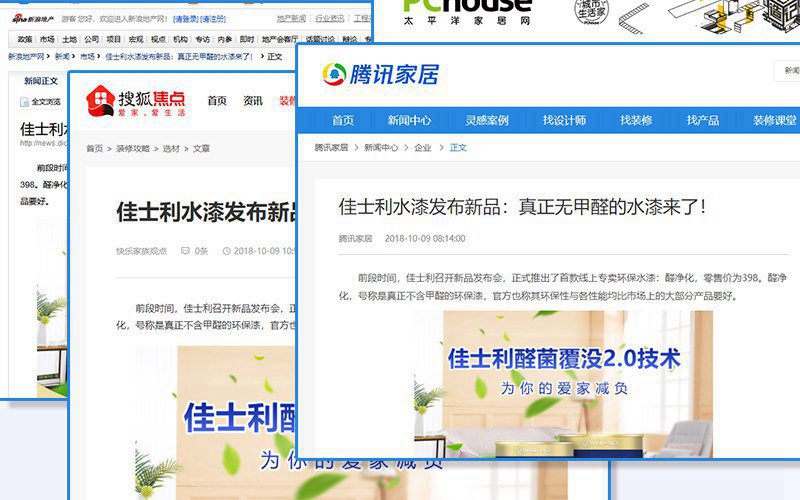Viewport: 800px width, 500px height.
Task: Select 宏观 in Sina navigation bar
Action: click(x=136, y=39)
